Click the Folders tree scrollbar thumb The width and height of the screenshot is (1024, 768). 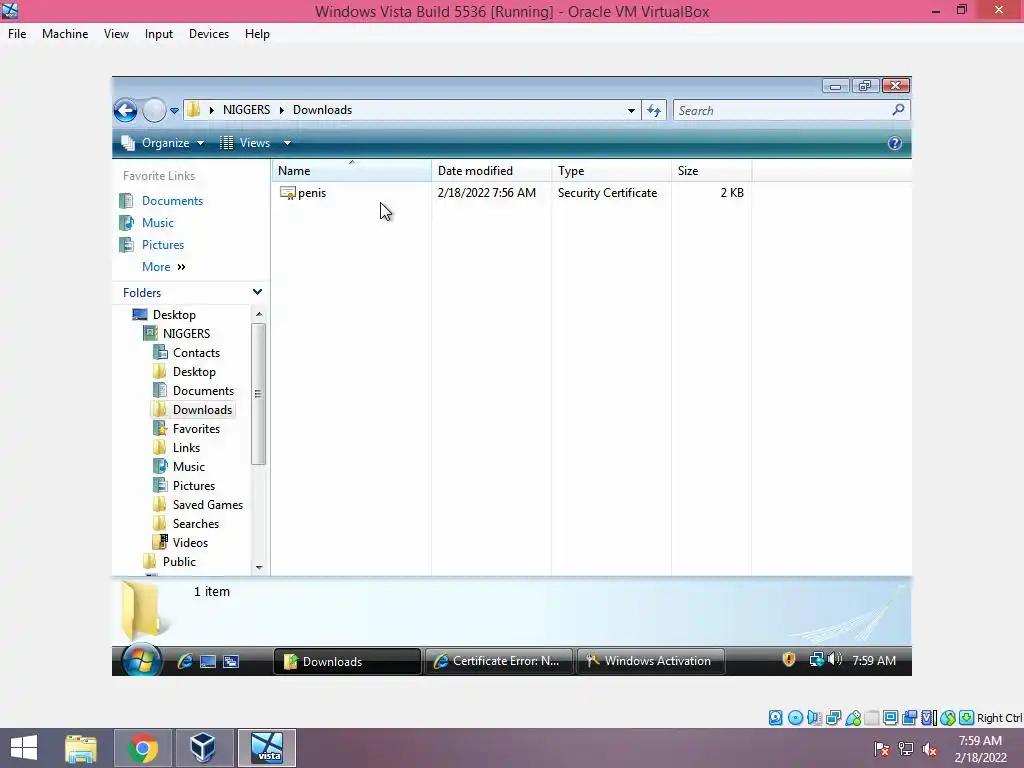click(259, 394)
